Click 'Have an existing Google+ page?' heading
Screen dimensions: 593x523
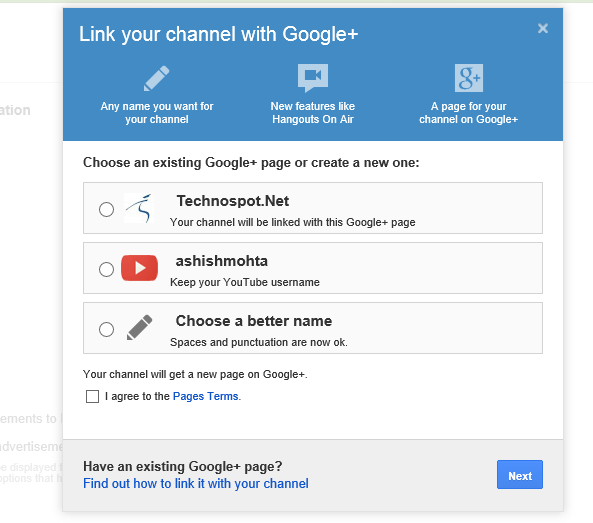pos(183,466)
